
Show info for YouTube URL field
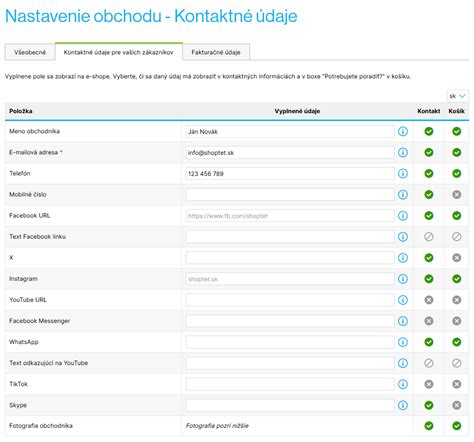[403, 300]
